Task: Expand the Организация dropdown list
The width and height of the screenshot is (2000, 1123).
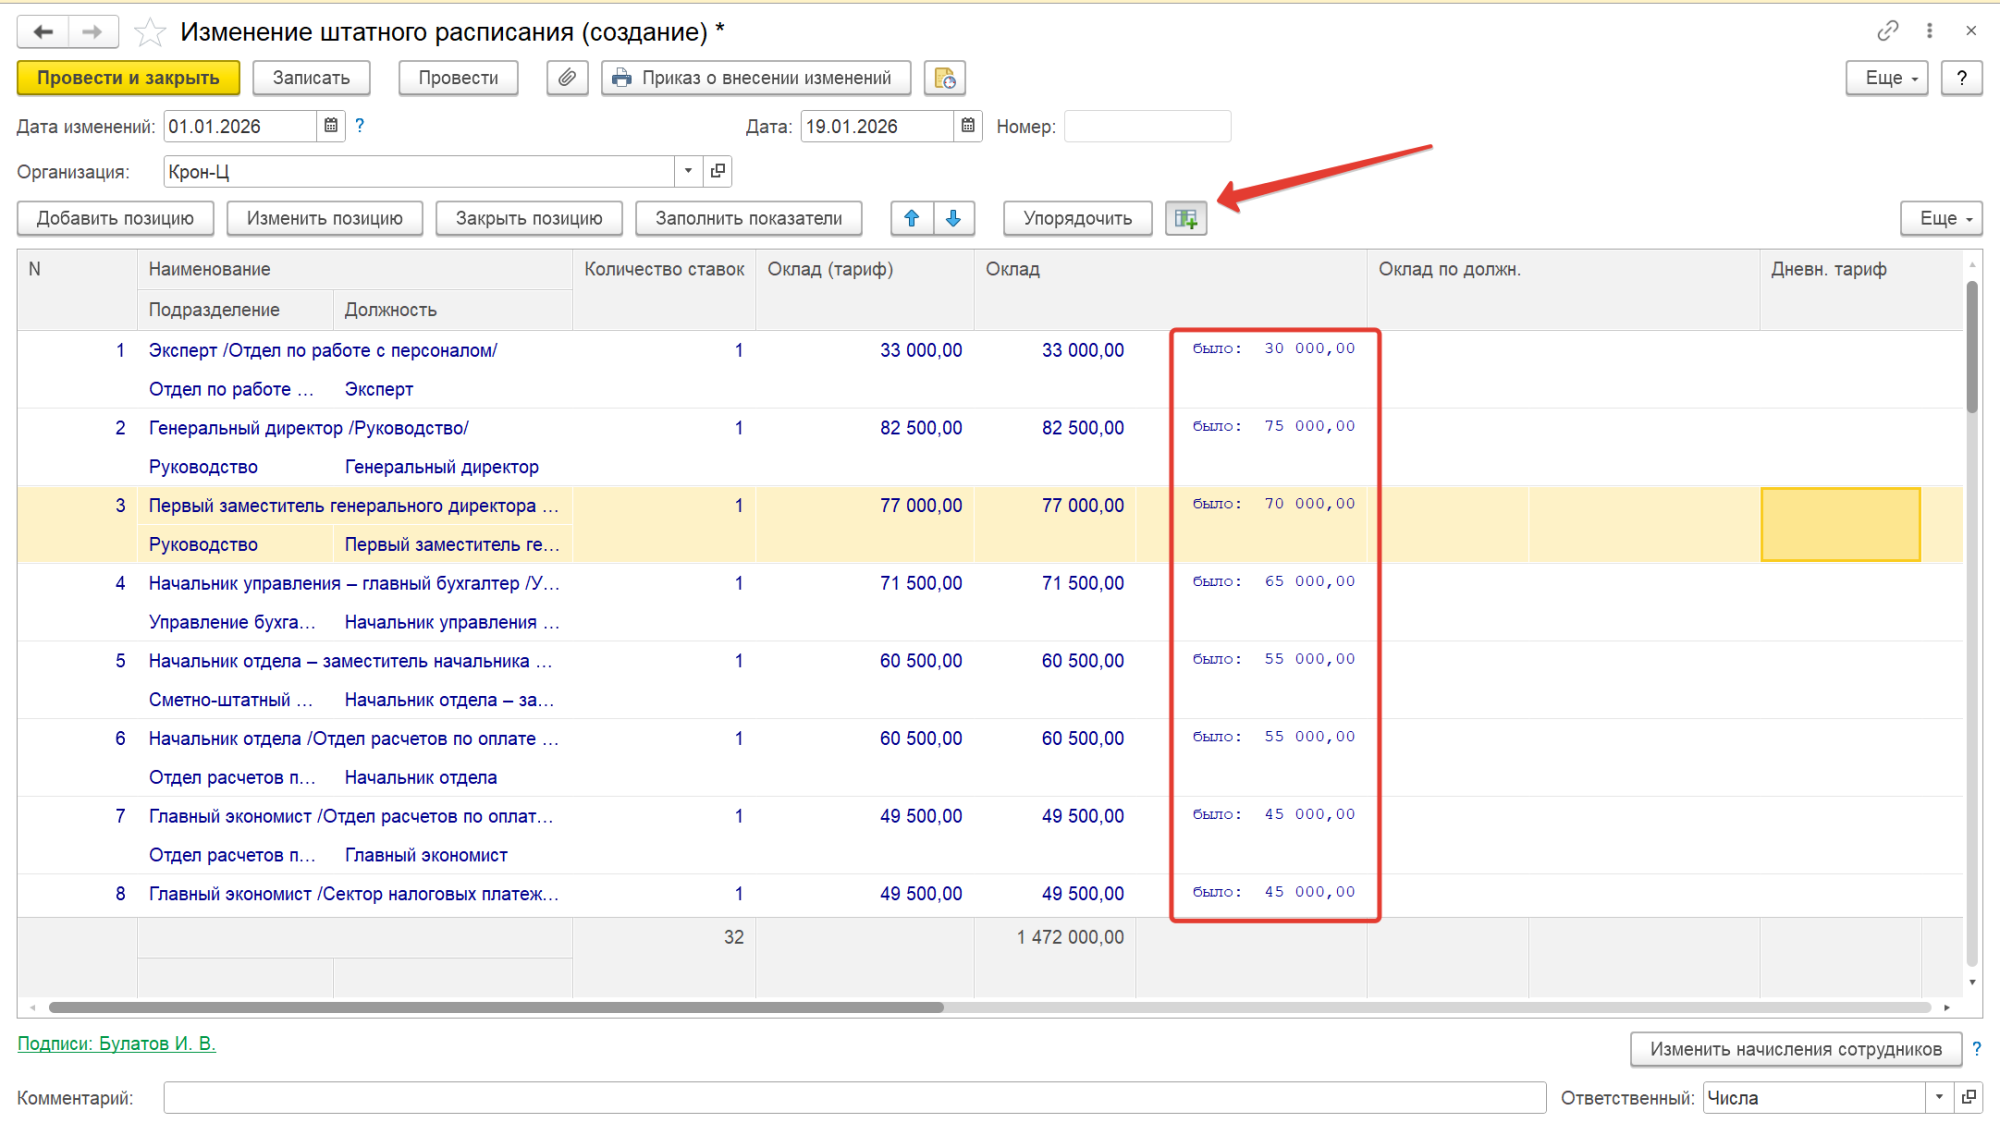Action: (688, 171)
